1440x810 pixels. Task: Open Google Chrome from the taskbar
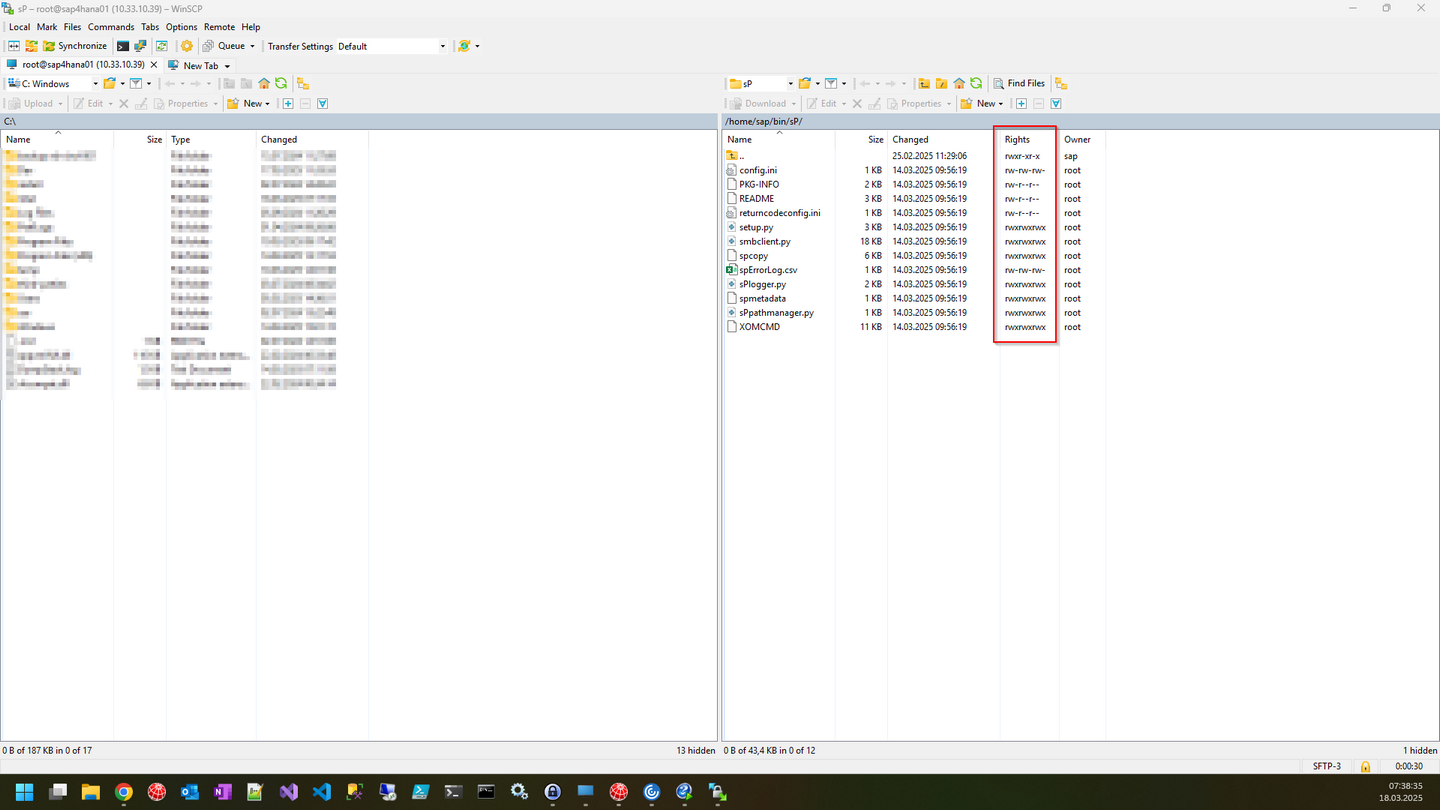(x=123, y=792)
